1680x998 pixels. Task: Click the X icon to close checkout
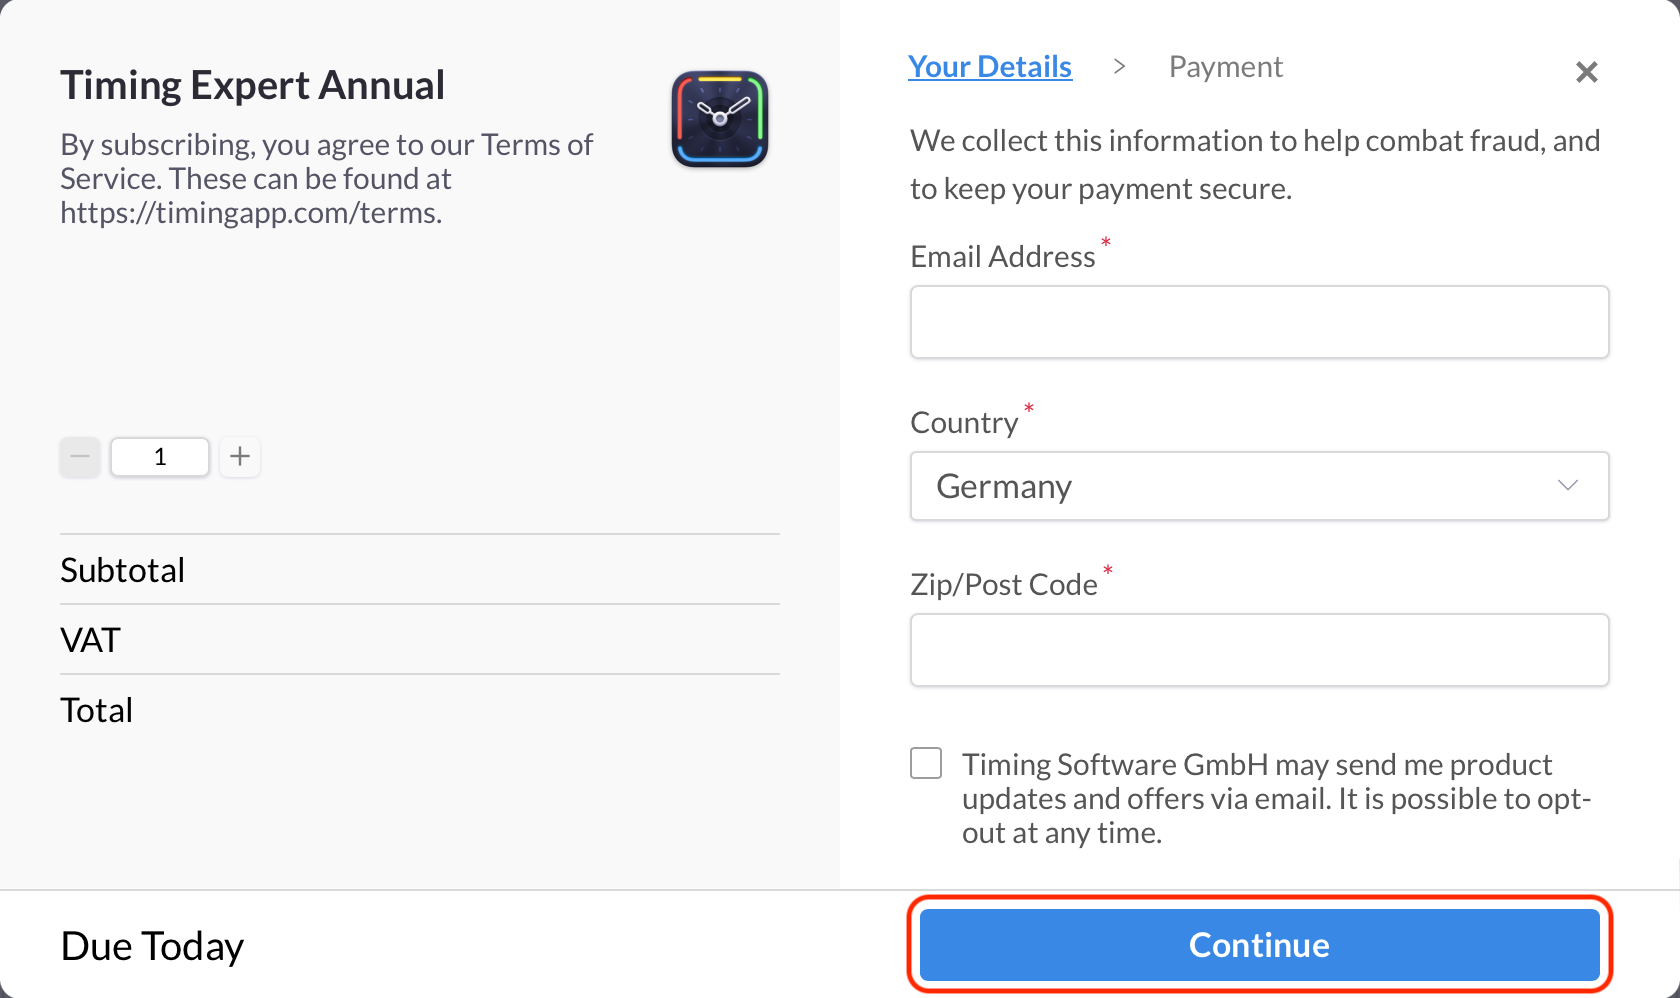coord(1586,71)
